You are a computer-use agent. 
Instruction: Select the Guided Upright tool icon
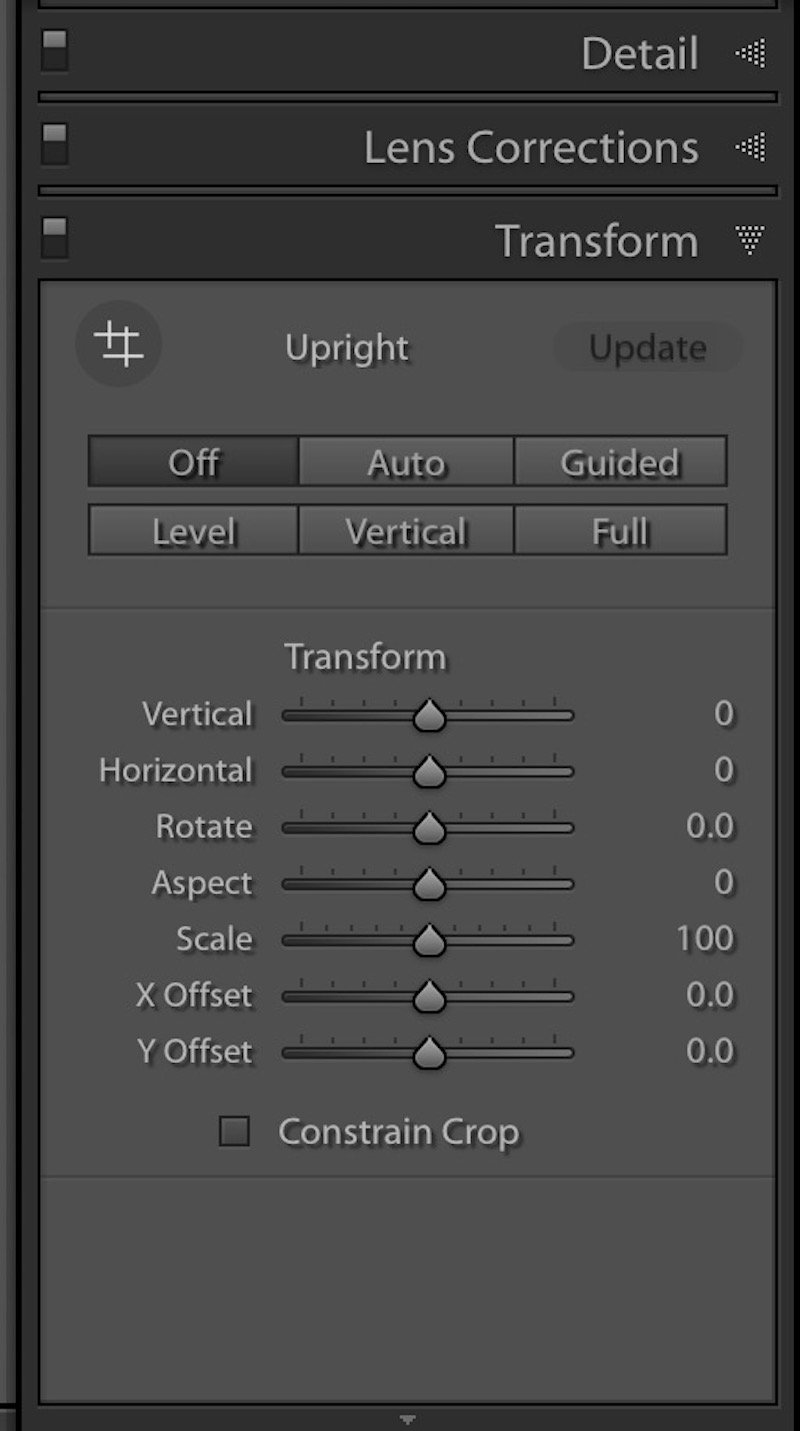[x=119, y=346]
